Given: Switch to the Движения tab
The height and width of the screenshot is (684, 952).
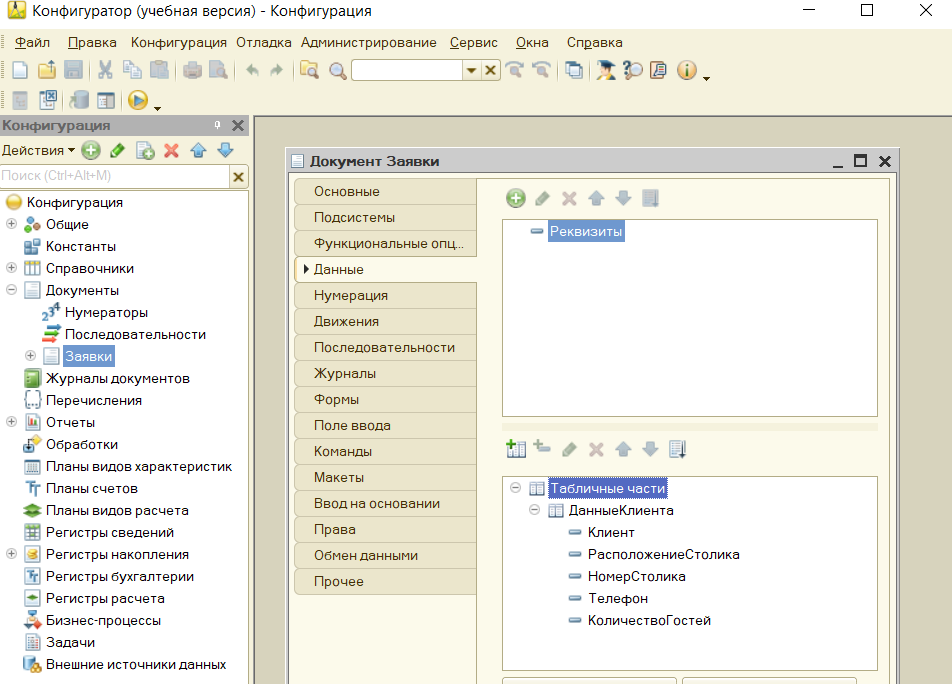Looking at the screenshot, I should pos(346,321).
